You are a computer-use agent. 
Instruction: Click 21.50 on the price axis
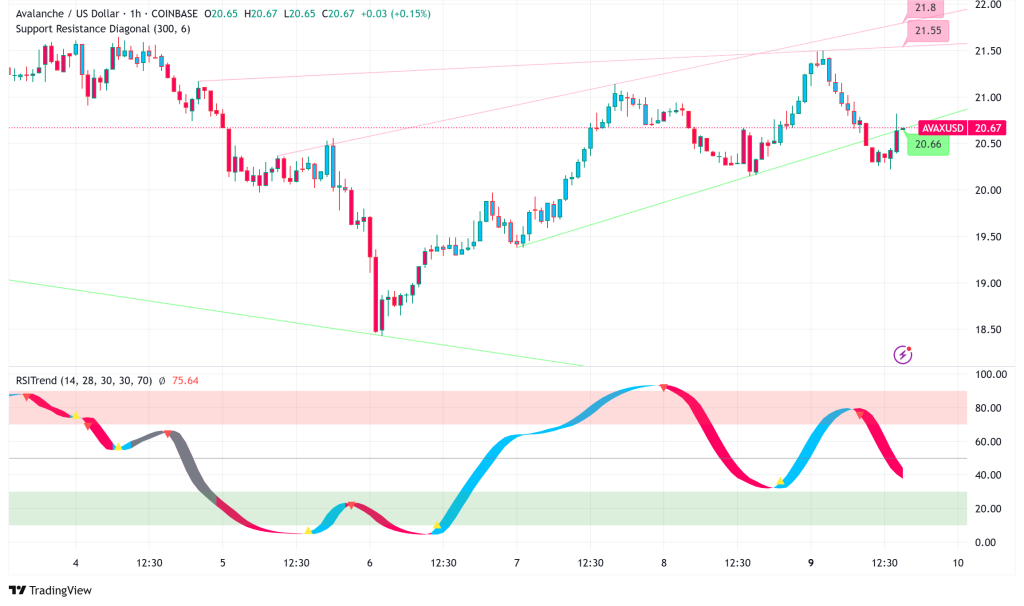coord(987,51)
